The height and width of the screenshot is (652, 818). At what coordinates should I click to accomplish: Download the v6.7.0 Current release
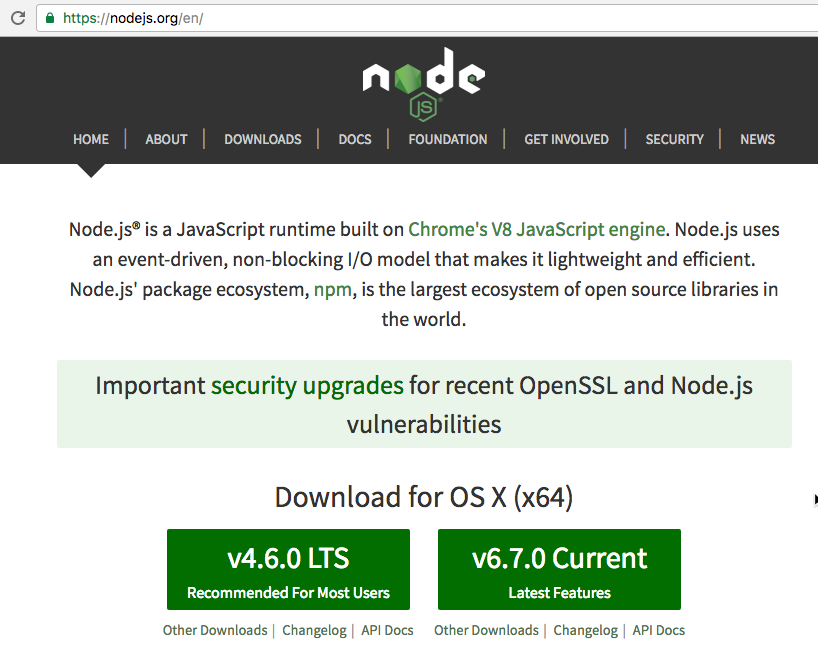click(x=559, y=569)
